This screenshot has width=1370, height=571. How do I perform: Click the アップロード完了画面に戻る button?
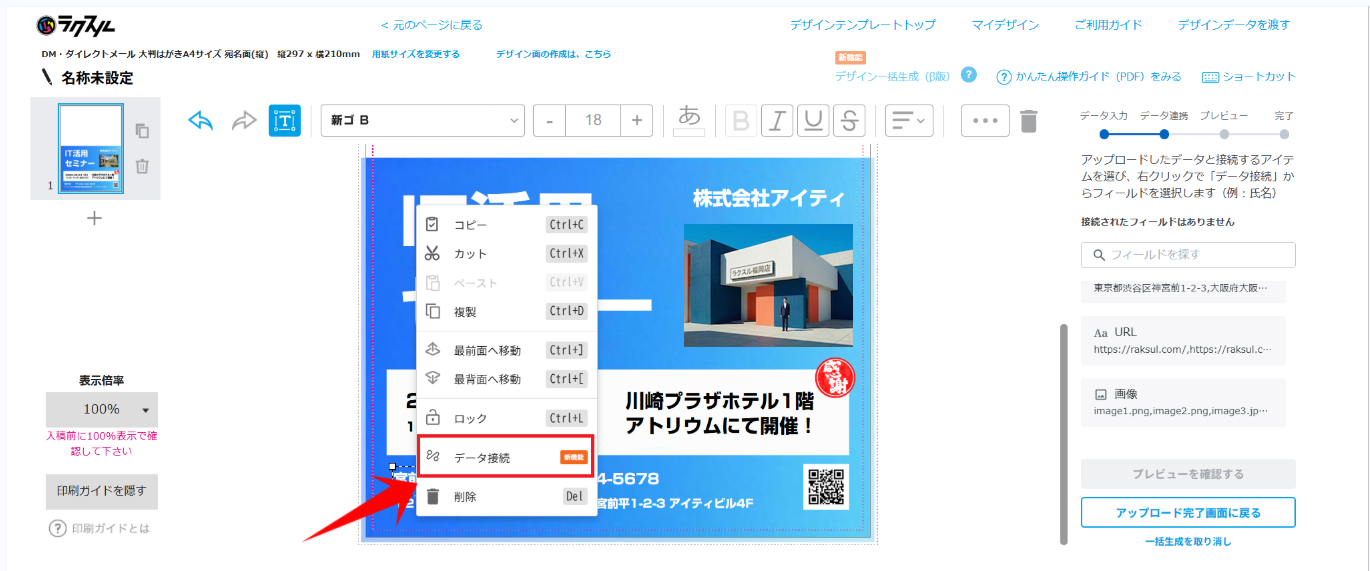[x=1188, y=512]
